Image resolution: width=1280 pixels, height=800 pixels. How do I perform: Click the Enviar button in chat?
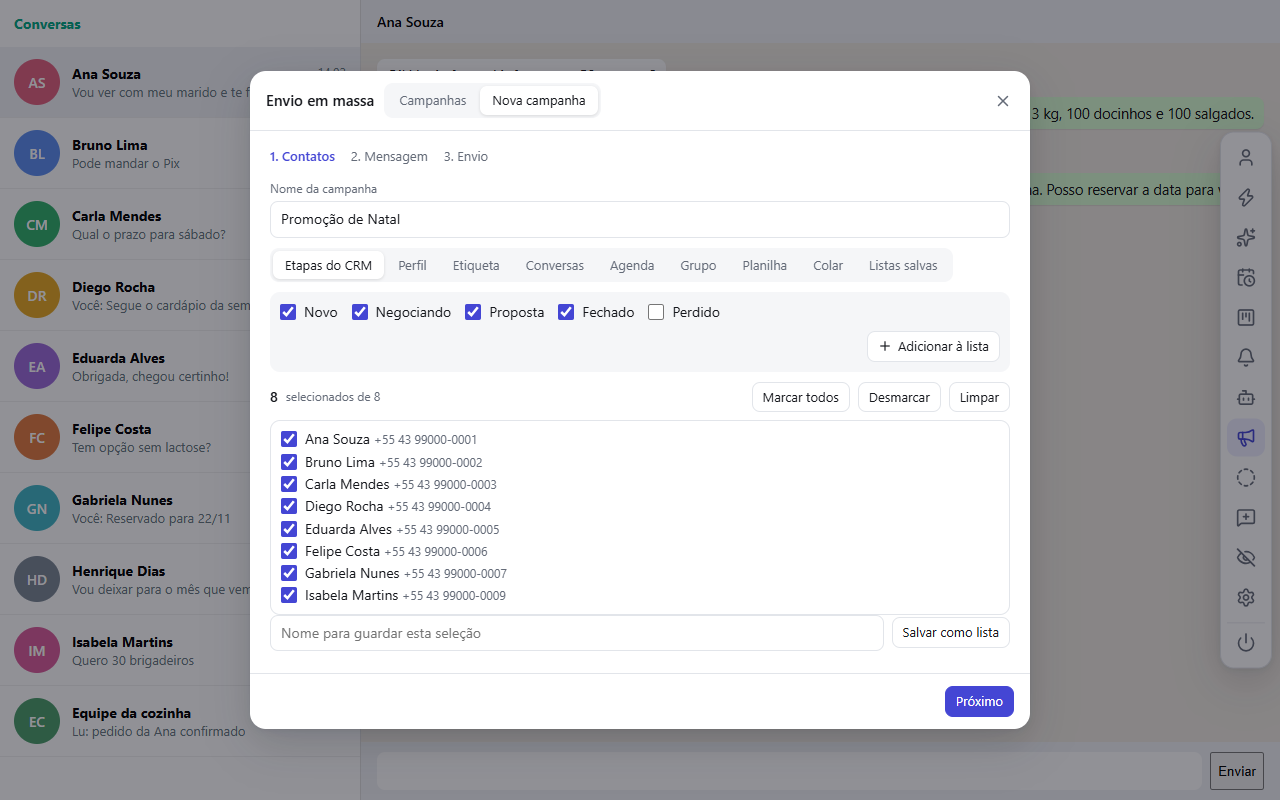(1237, 771)
